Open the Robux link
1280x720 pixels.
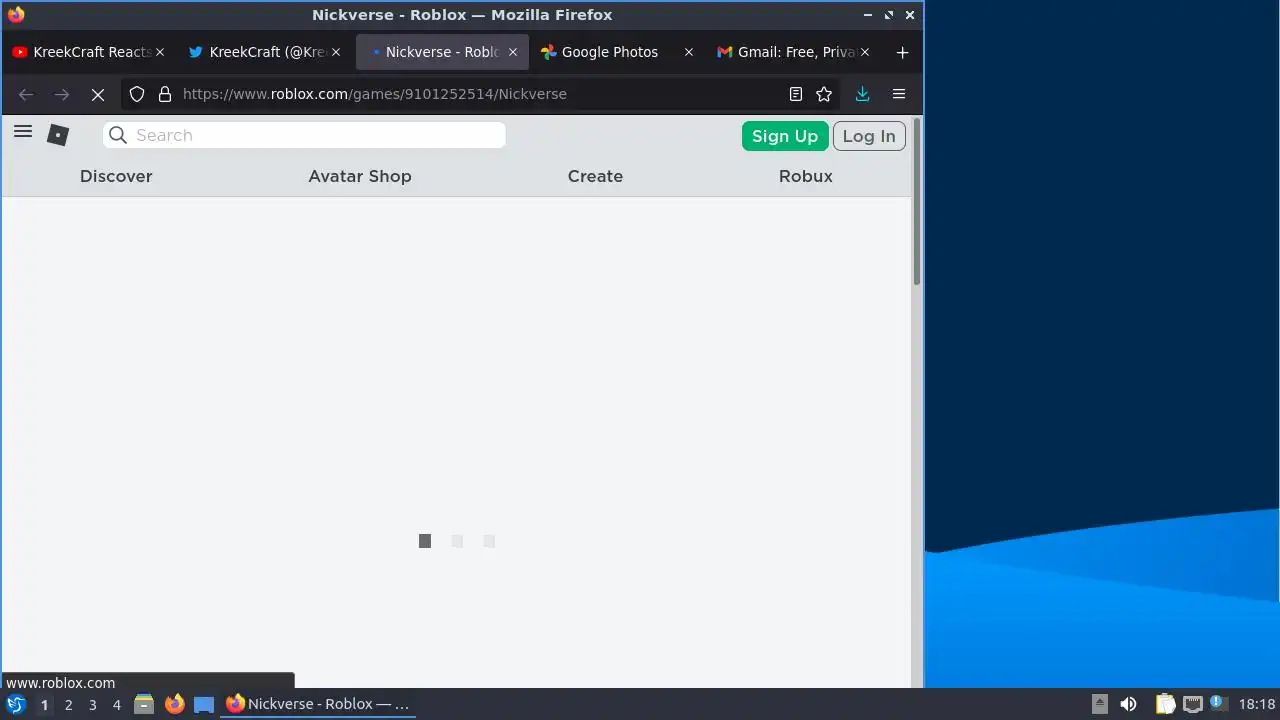[806, 176]
